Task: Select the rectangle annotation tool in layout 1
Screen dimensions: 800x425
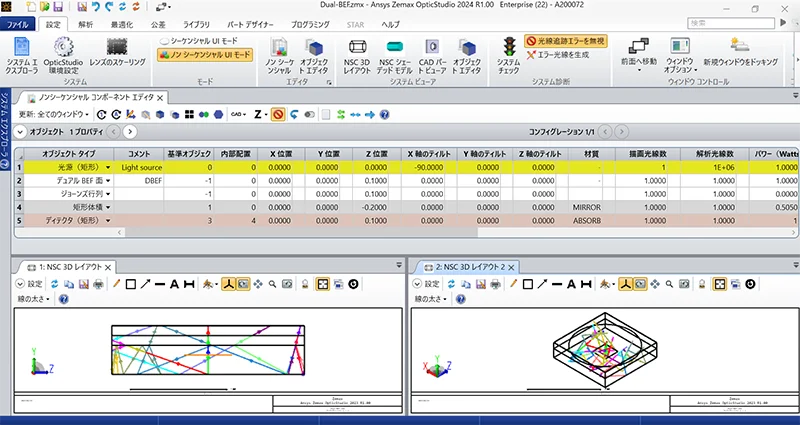Action: (131, 284)
